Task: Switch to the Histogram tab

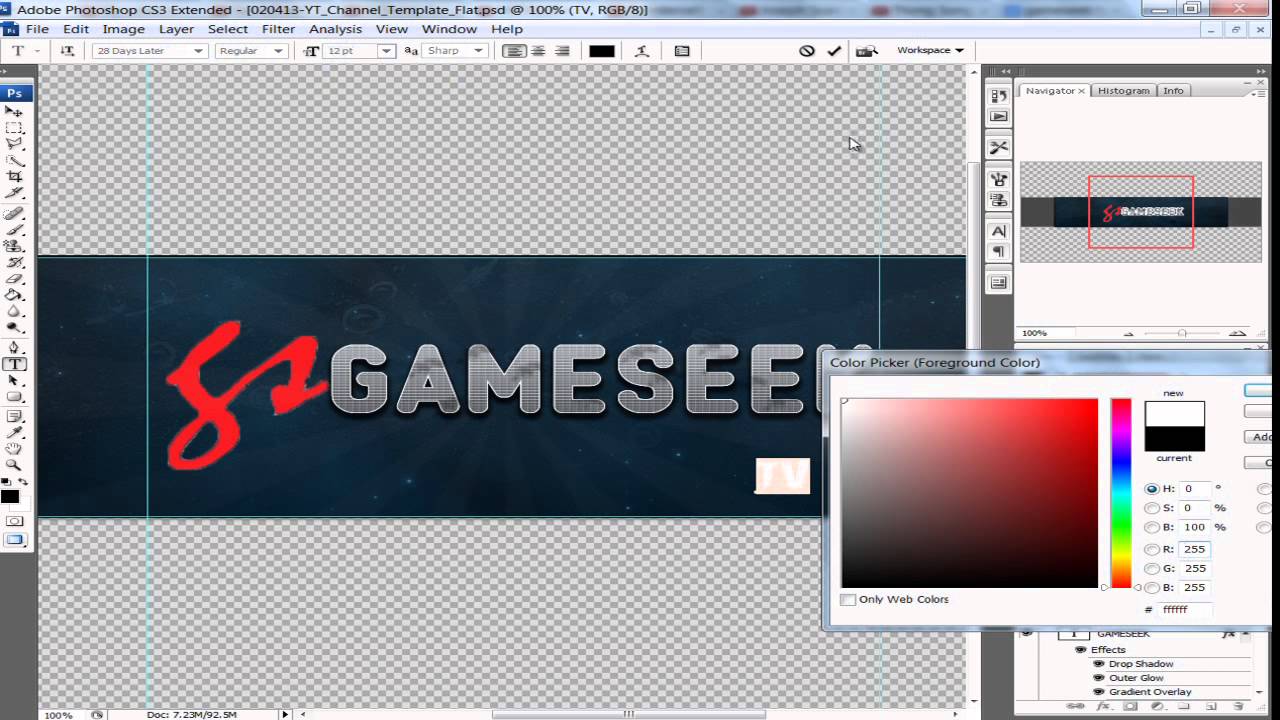Action: [x=1123, y=90]
